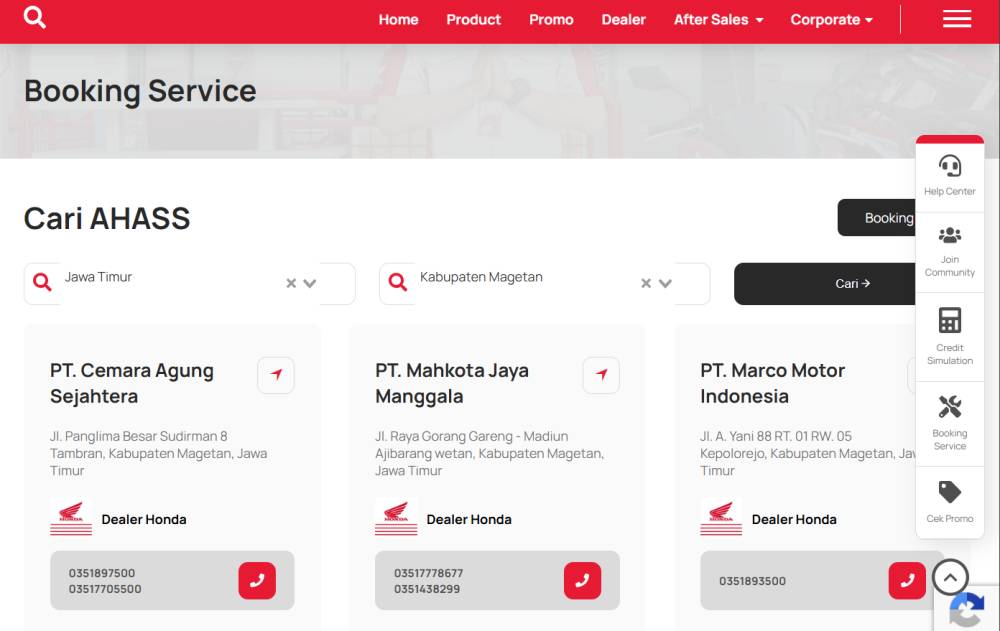Click the Jl. Raya Gorang Gareng address
1000x631 pixels.
[489, 453]
